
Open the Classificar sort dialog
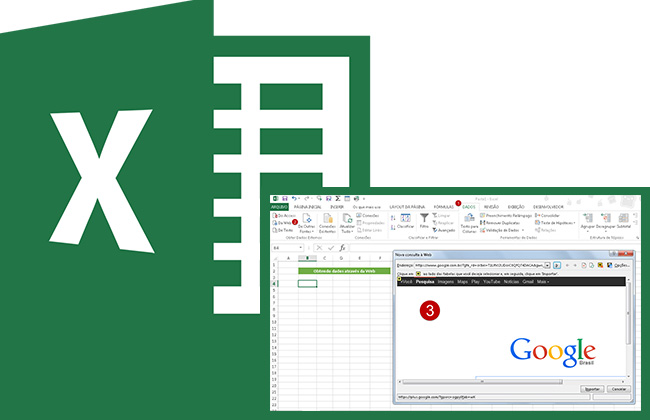point(405,221)
